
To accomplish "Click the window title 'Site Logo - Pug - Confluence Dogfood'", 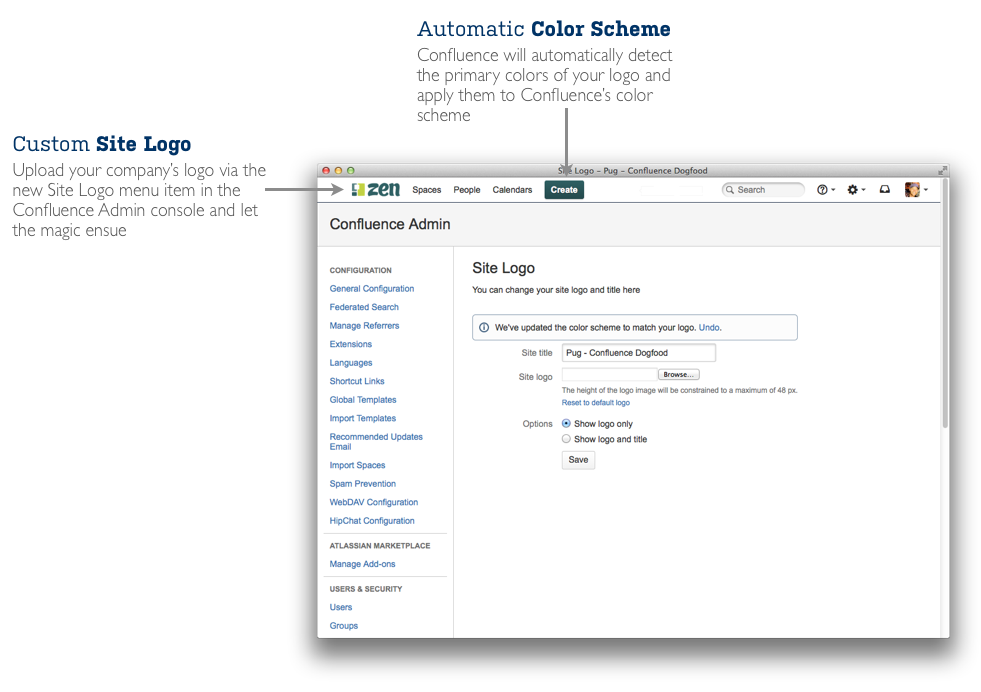I will click(x=633, y=170).
